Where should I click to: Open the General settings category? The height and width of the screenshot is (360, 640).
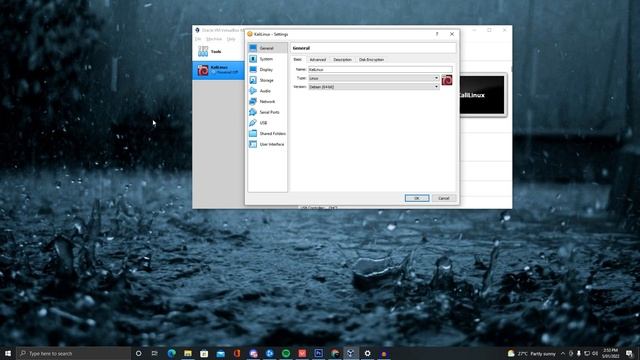267,48
